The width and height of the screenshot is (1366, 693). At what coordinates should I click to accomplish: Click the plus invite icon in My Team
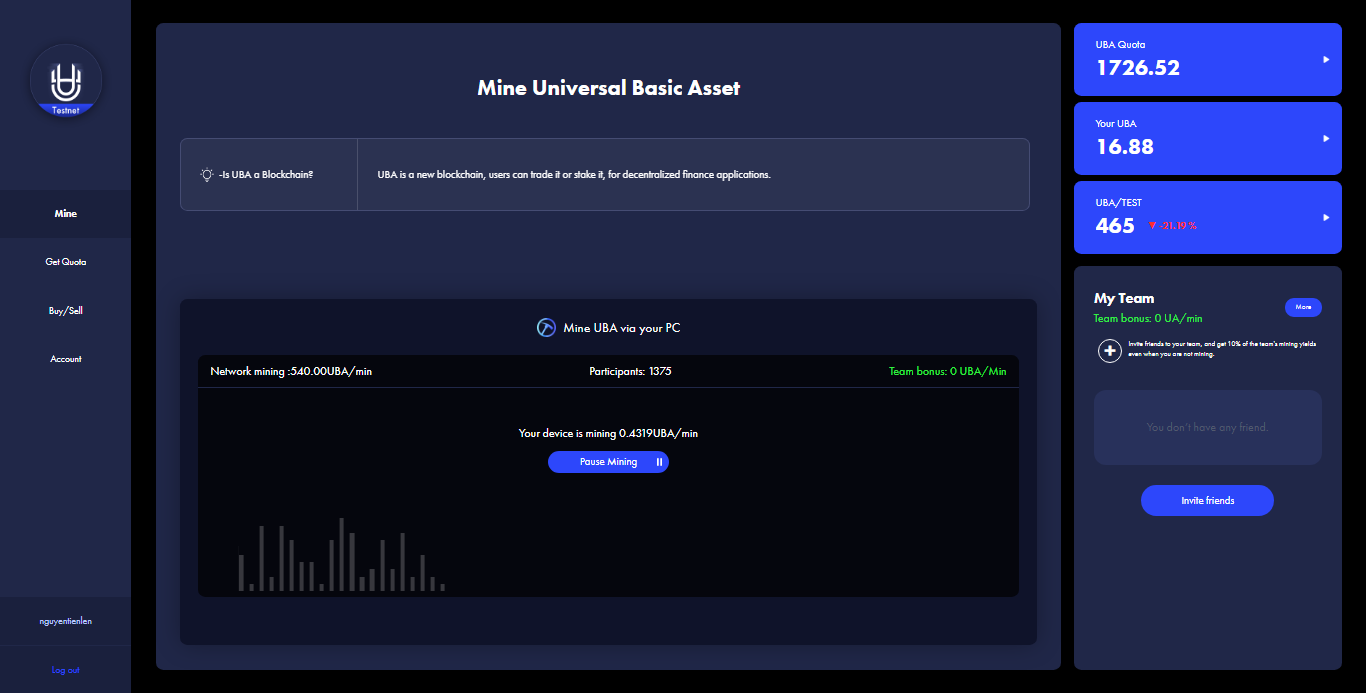point(1110,351)
